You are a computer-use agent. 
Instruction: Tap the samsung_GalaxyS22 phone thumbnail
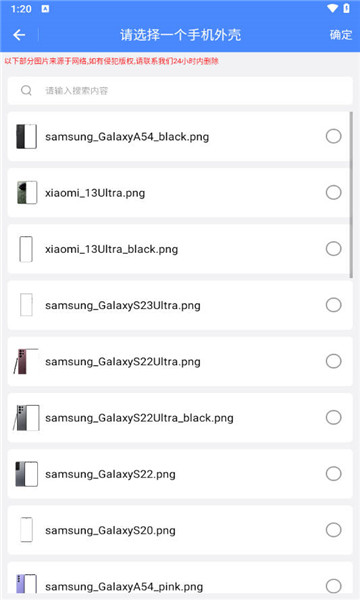pyautogui.click(x=26, y=474)
